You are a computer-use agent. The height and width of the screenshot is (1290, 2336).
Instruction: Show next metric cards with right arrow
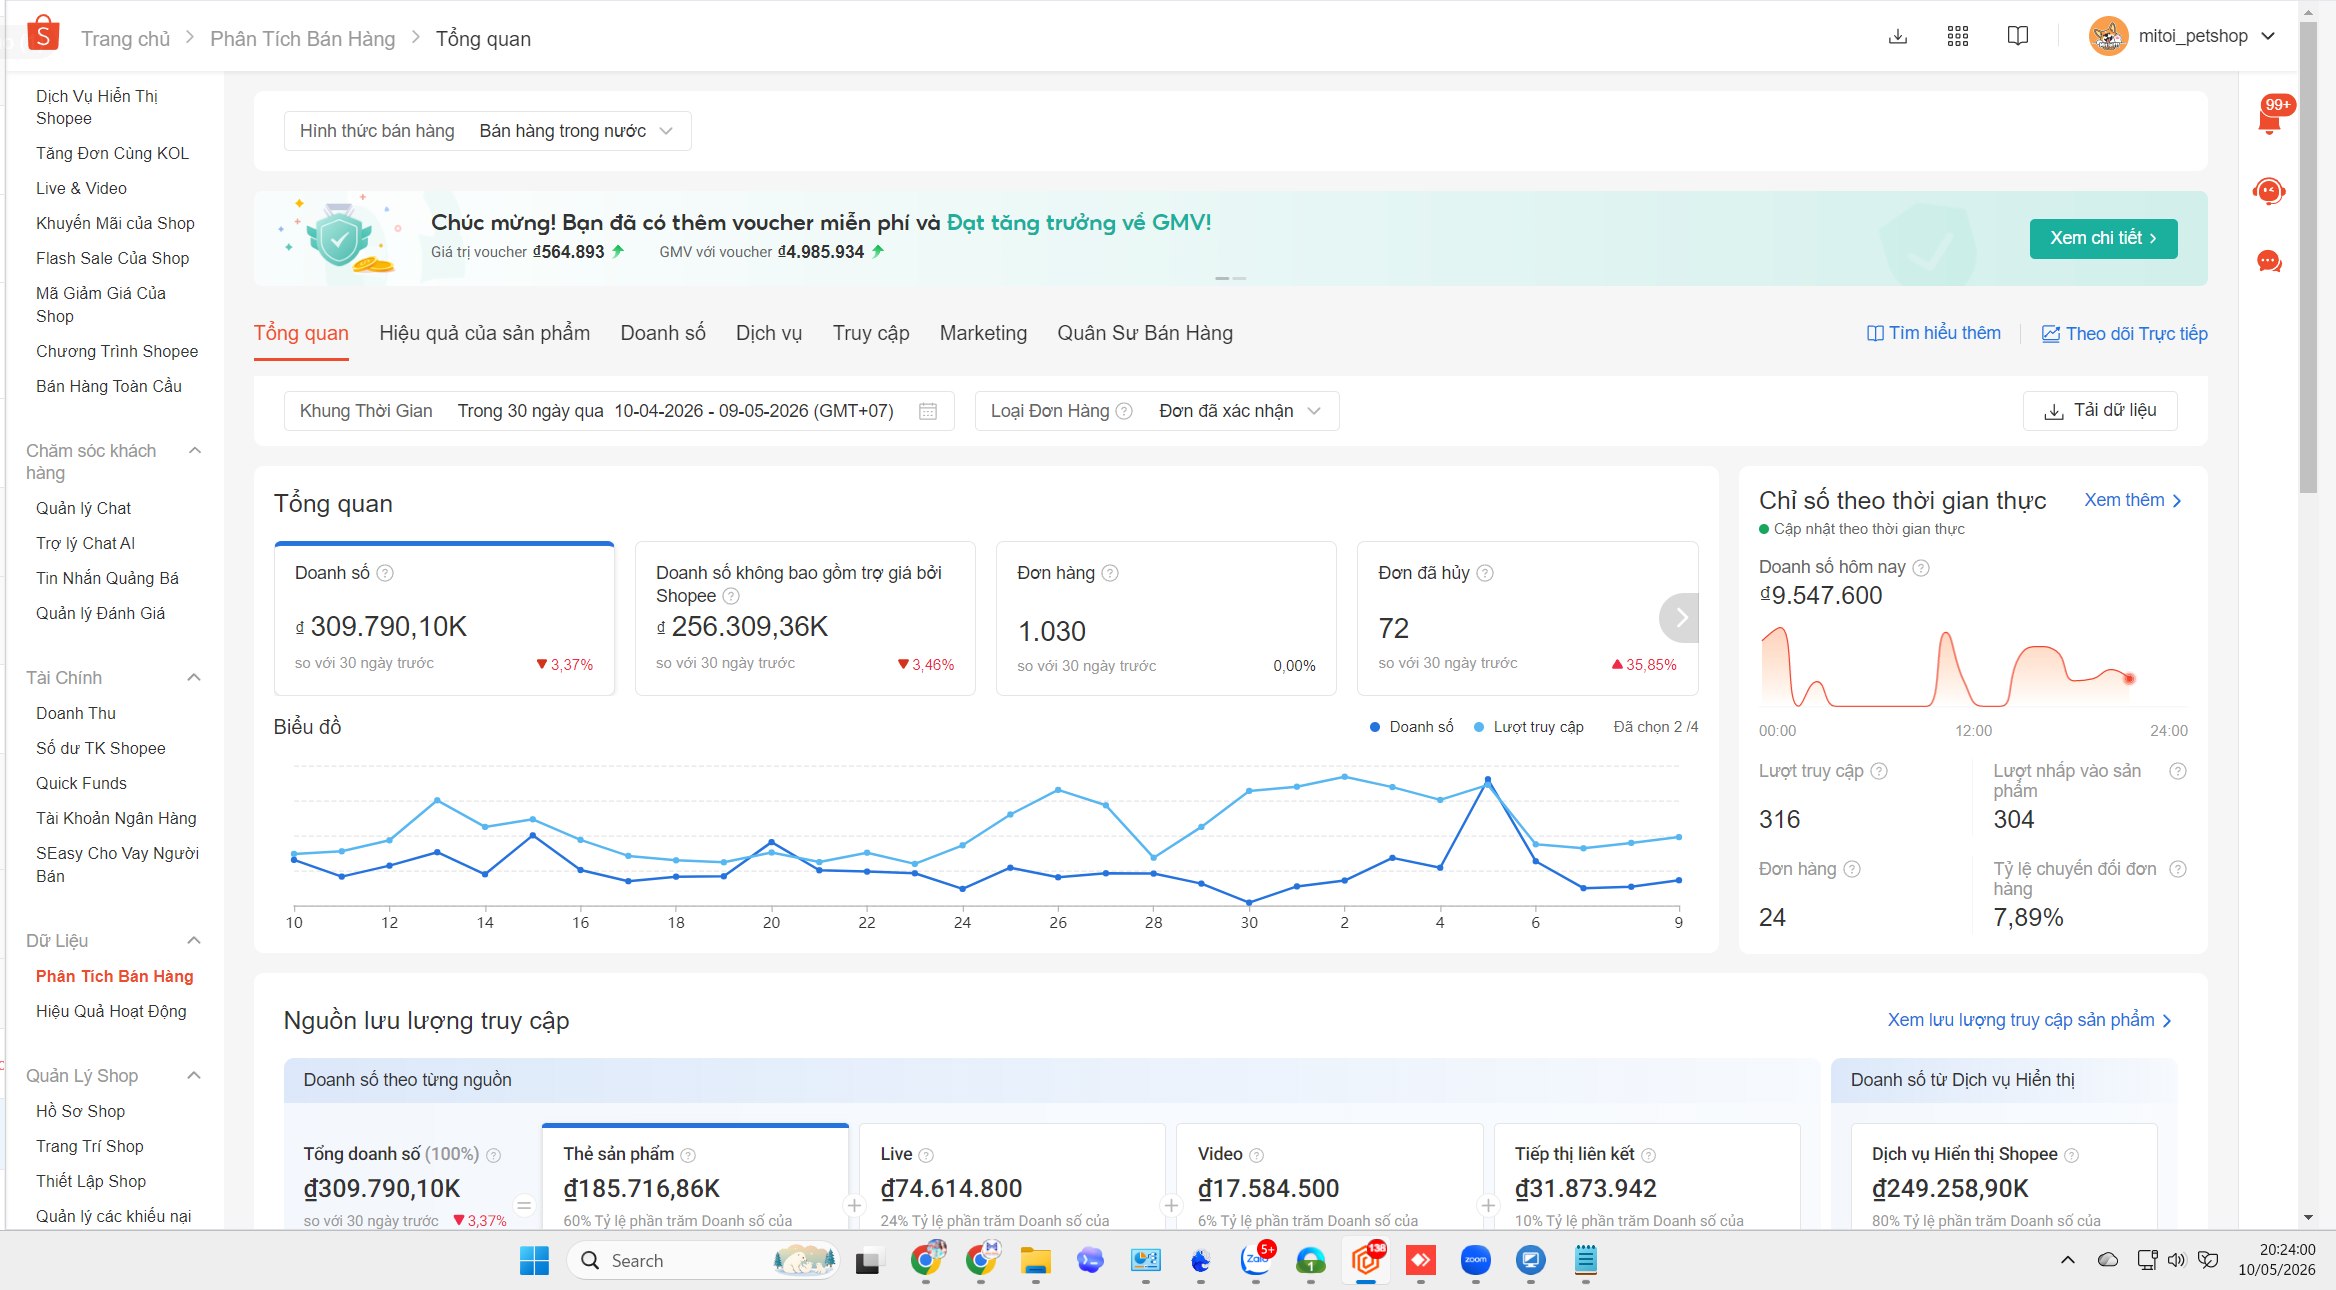(1680, 618)
